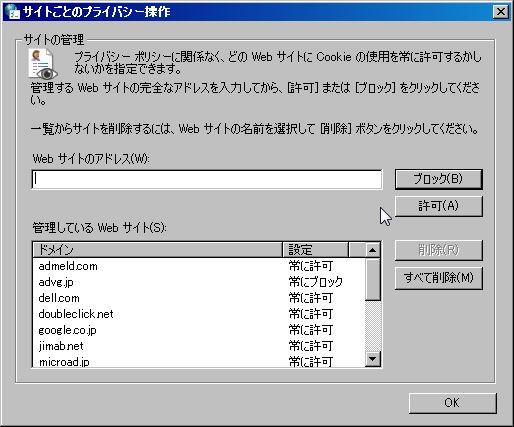Close the dialog with the X button
This screenshot has height=427, width=514.
click(501, 12)
